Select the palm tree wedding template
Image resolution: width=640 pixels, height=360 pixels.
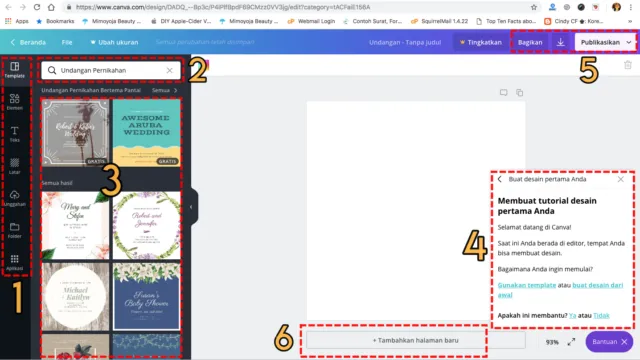pos(76,133)
